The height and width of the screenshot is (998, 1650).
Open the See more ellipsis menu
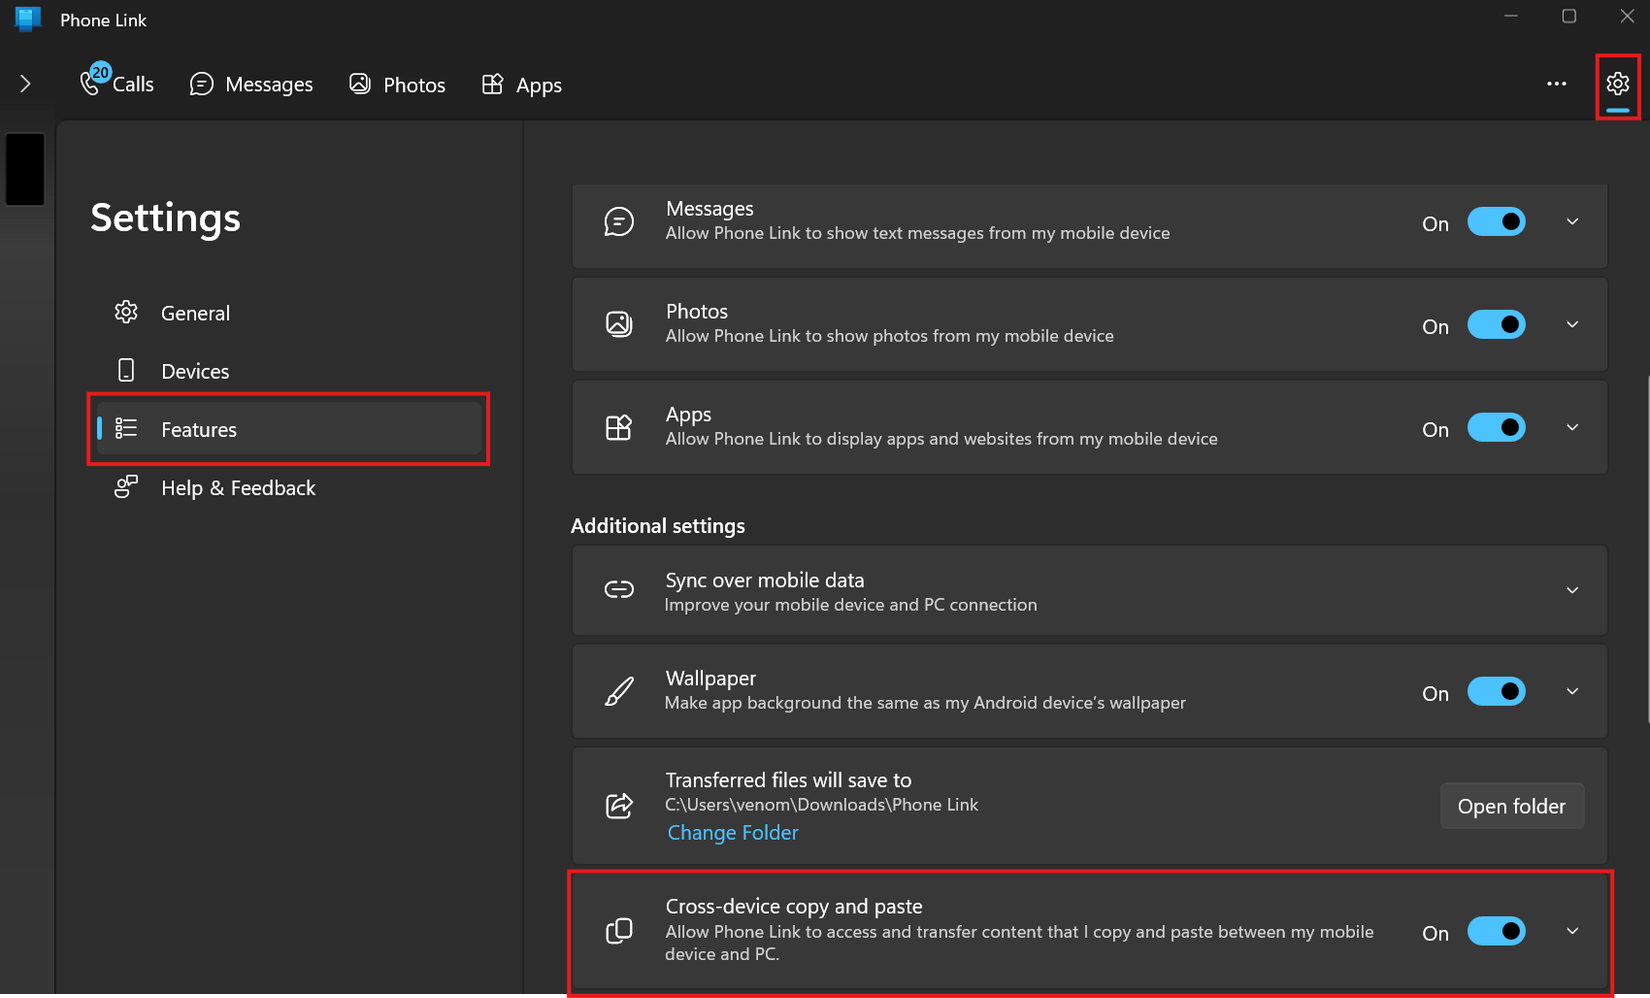1556,84
